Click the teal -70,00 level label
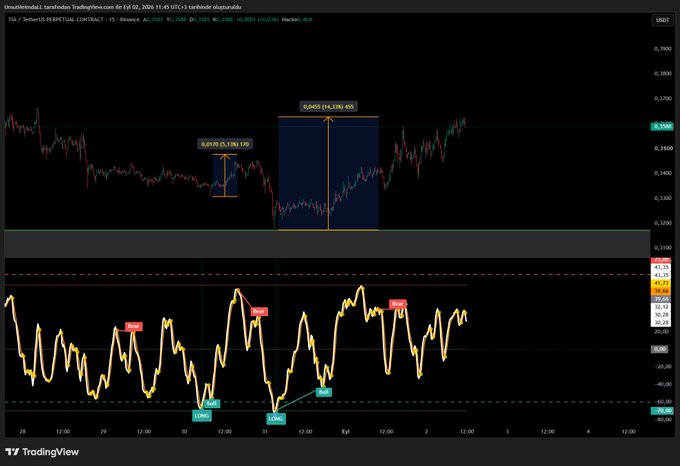Viewport: 680px width, 466px height. (662, 411)
